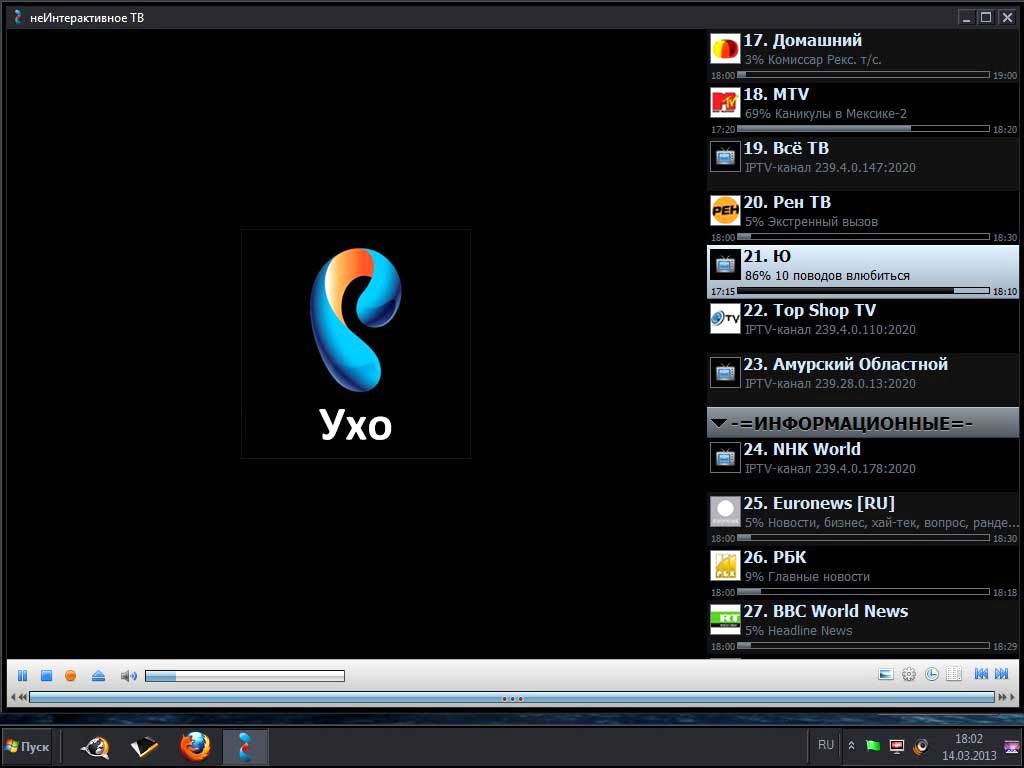Switch to previous channel button

point(981,674)
